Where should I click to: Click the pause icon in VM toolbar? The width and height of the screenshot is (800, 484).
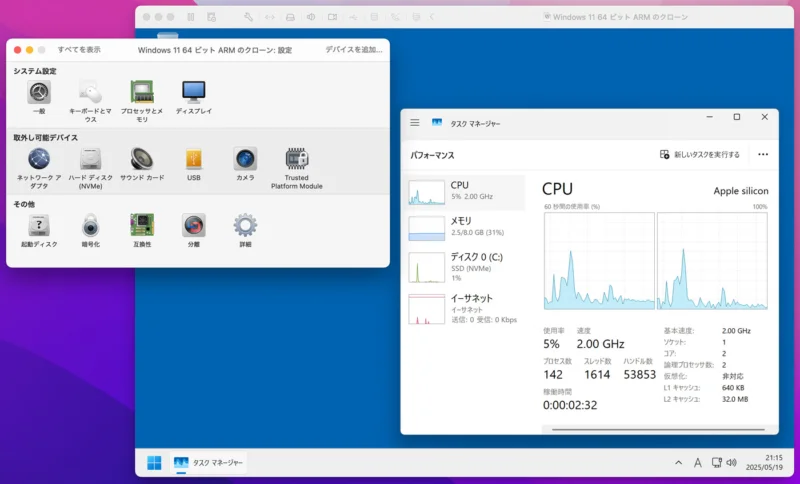point(191,17)
